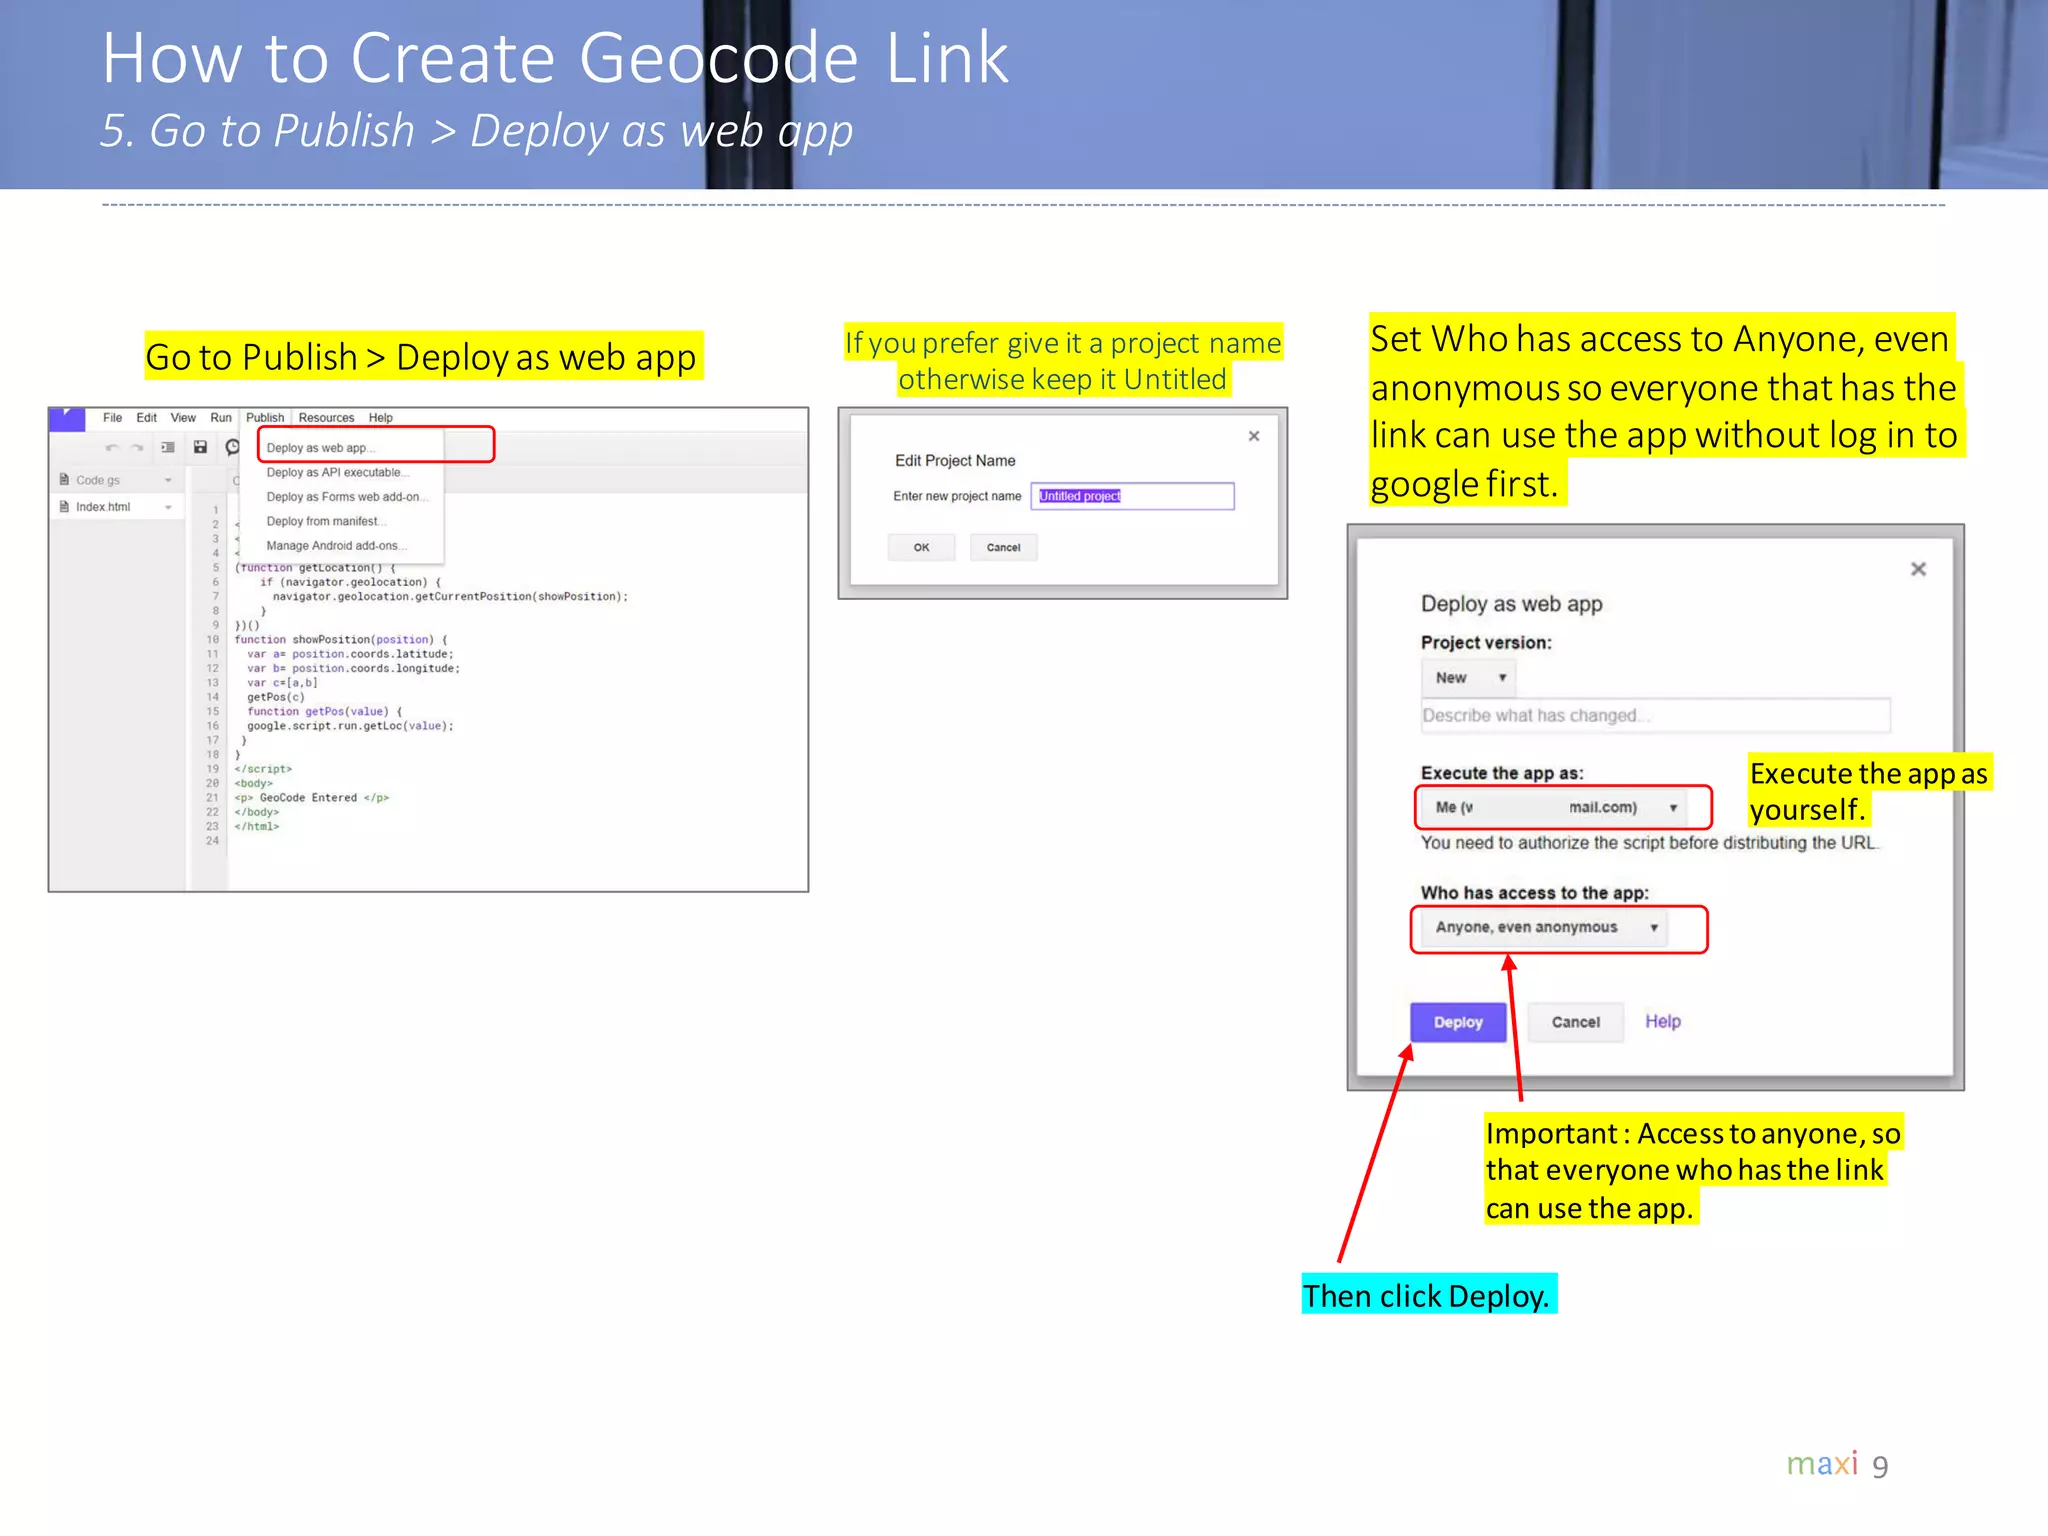Open the Help link in deploy dialog

(x=1663, y=1021)
